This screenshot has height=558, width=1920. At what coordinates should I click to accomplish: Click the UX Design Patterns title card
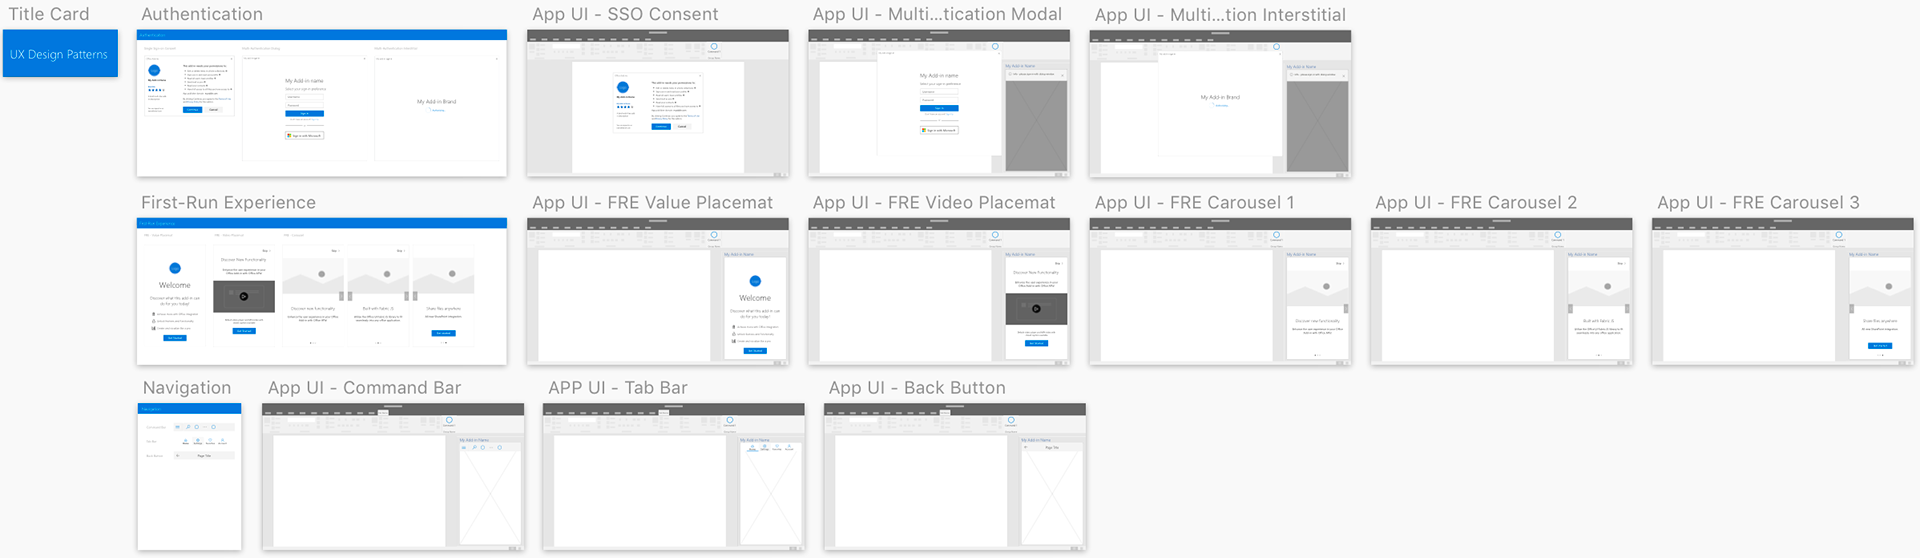click(x=60, y=54)
